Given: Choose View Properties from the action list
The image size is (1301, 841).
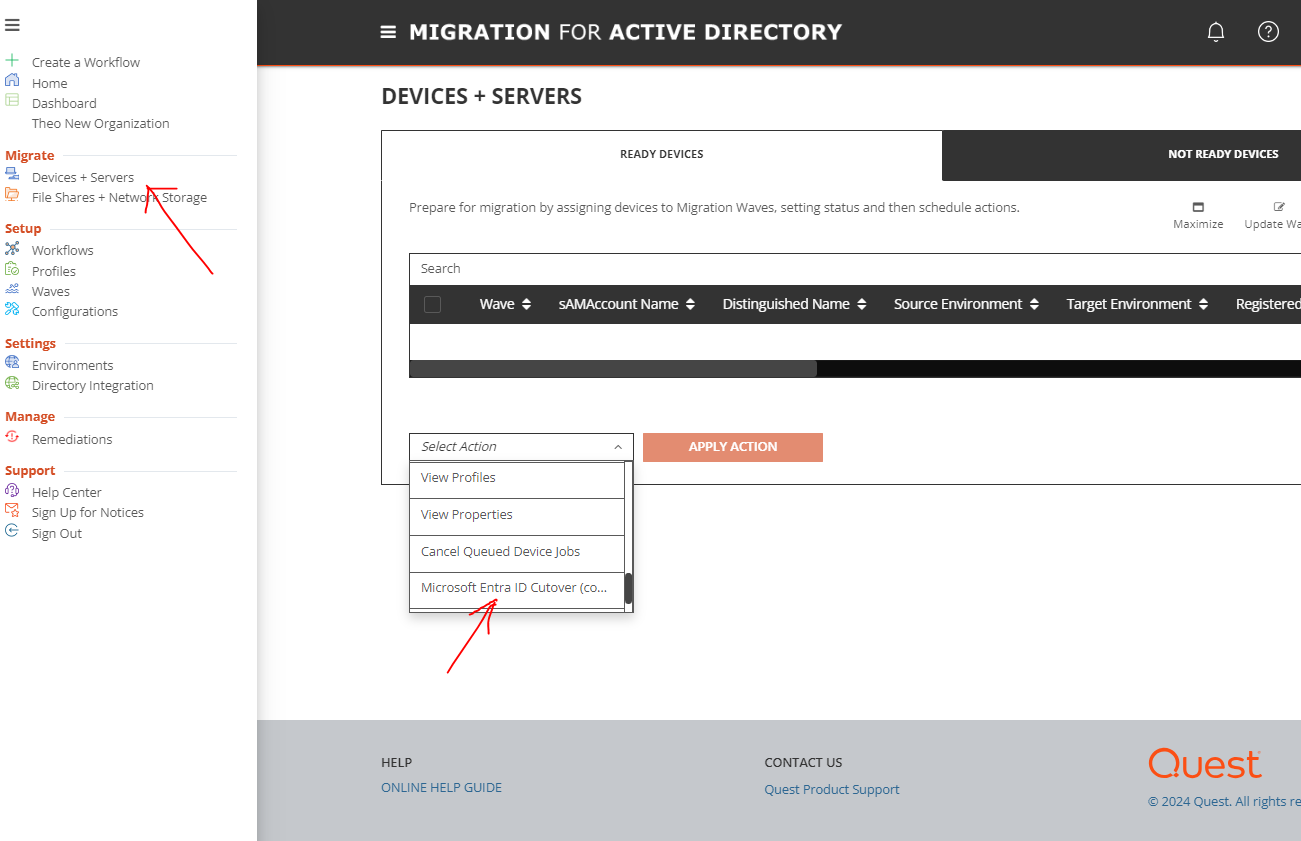Looking at the screenshot, I should point(517,515).
